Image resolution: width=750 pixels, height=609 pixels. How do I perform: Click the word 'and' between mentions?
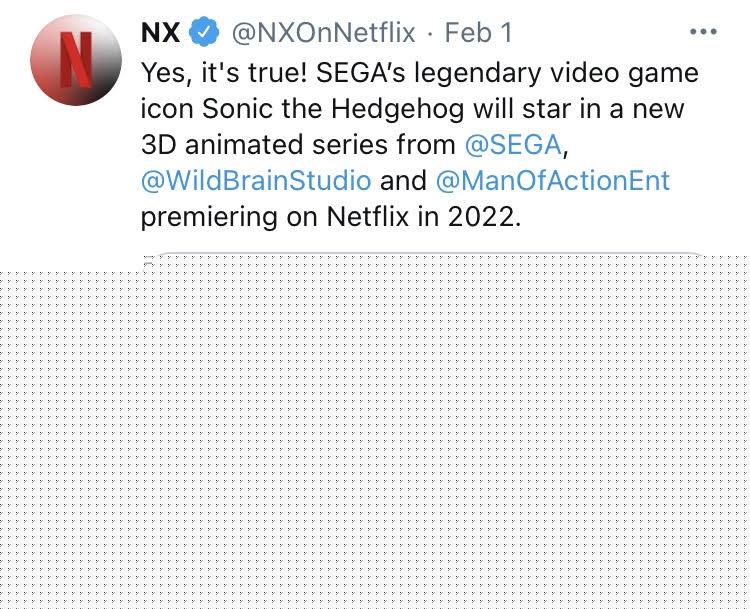click(403, 180)
